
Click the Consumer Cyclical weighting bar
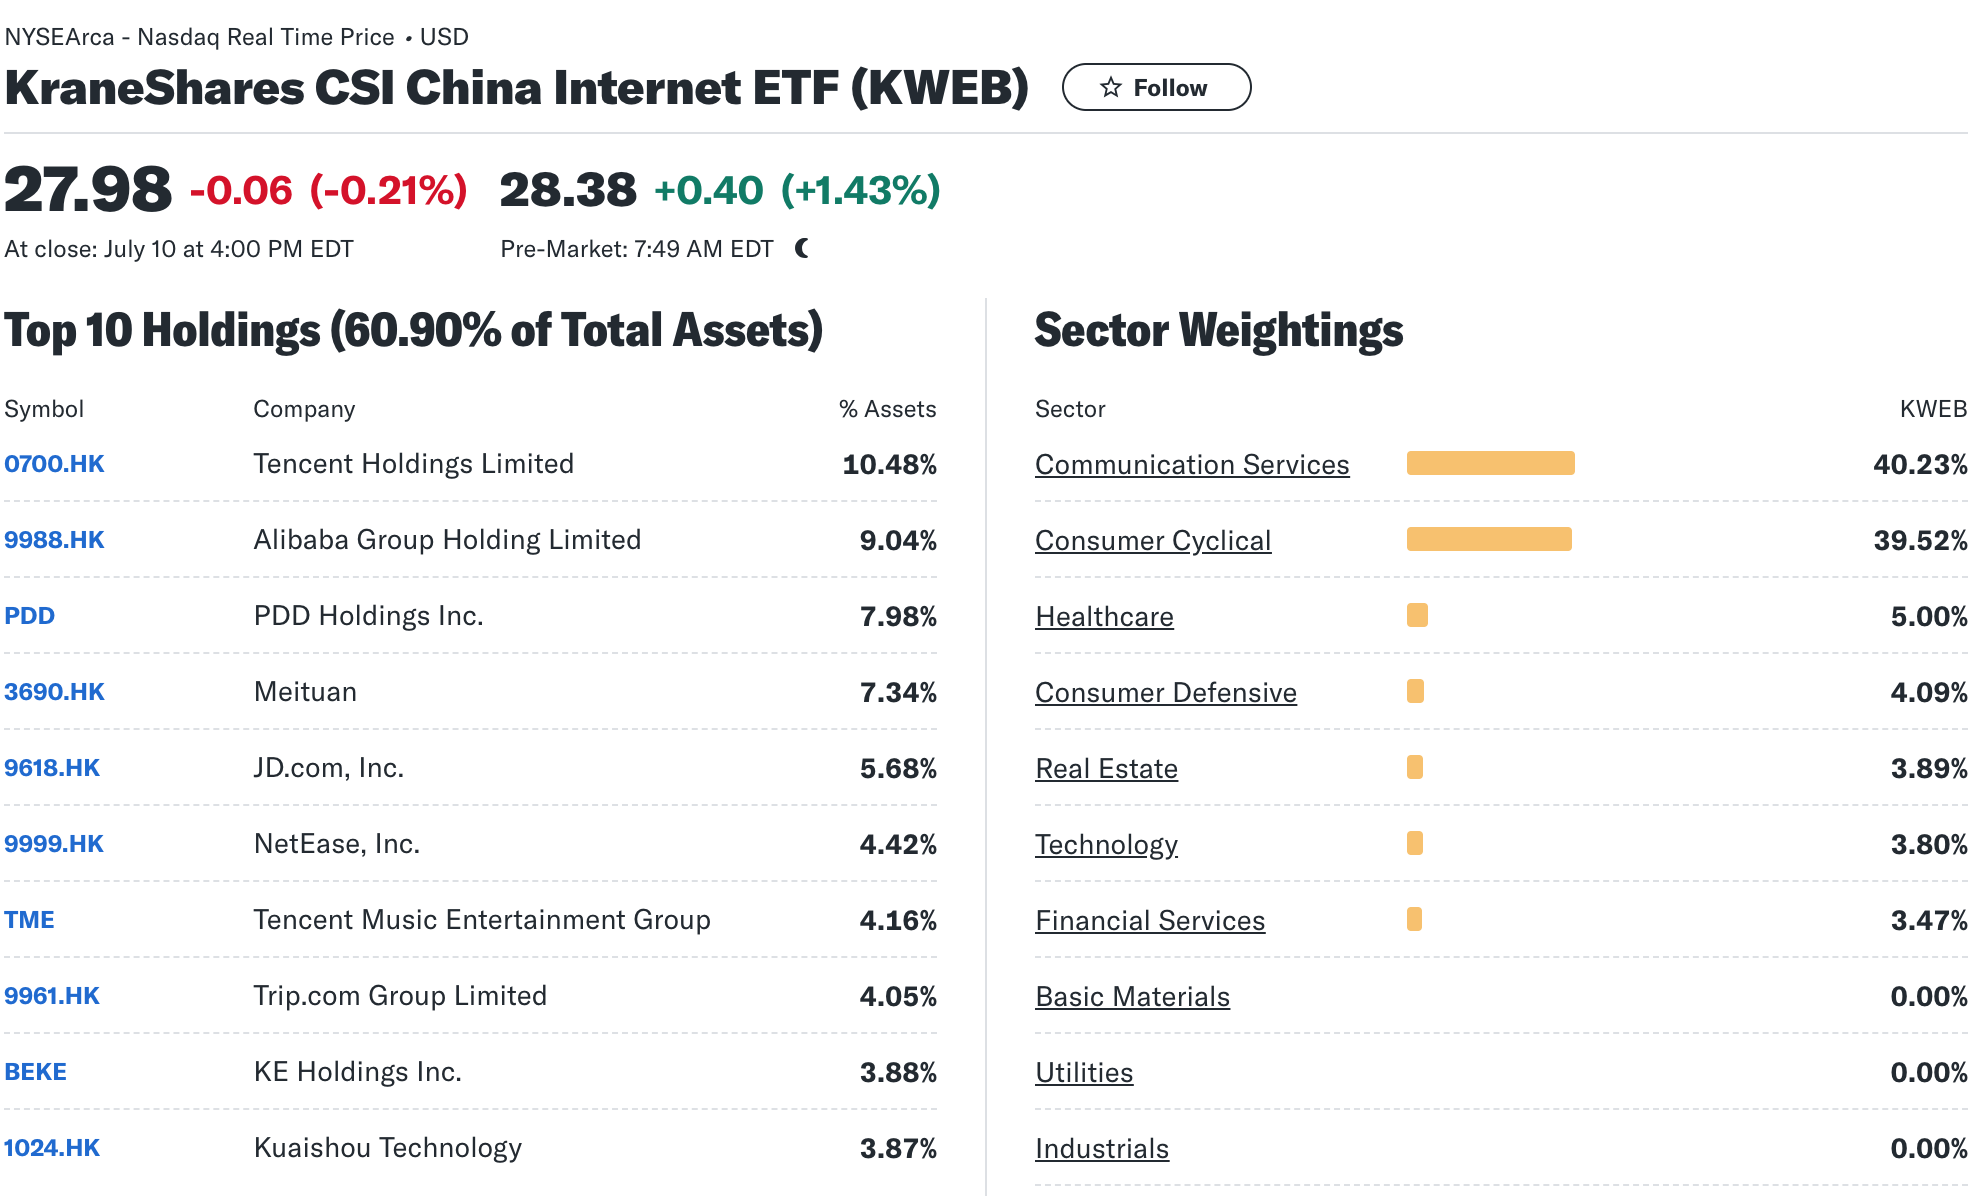pyautogui.click(x=1489, y=539)
